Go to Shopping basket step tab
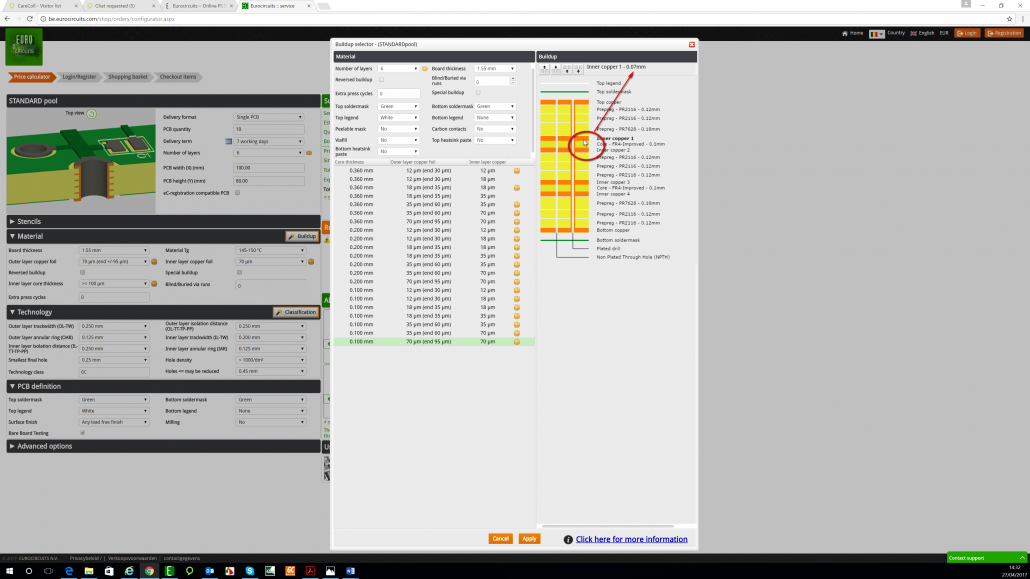This screenshot has width=1030, height=579. tap(127, 77)
